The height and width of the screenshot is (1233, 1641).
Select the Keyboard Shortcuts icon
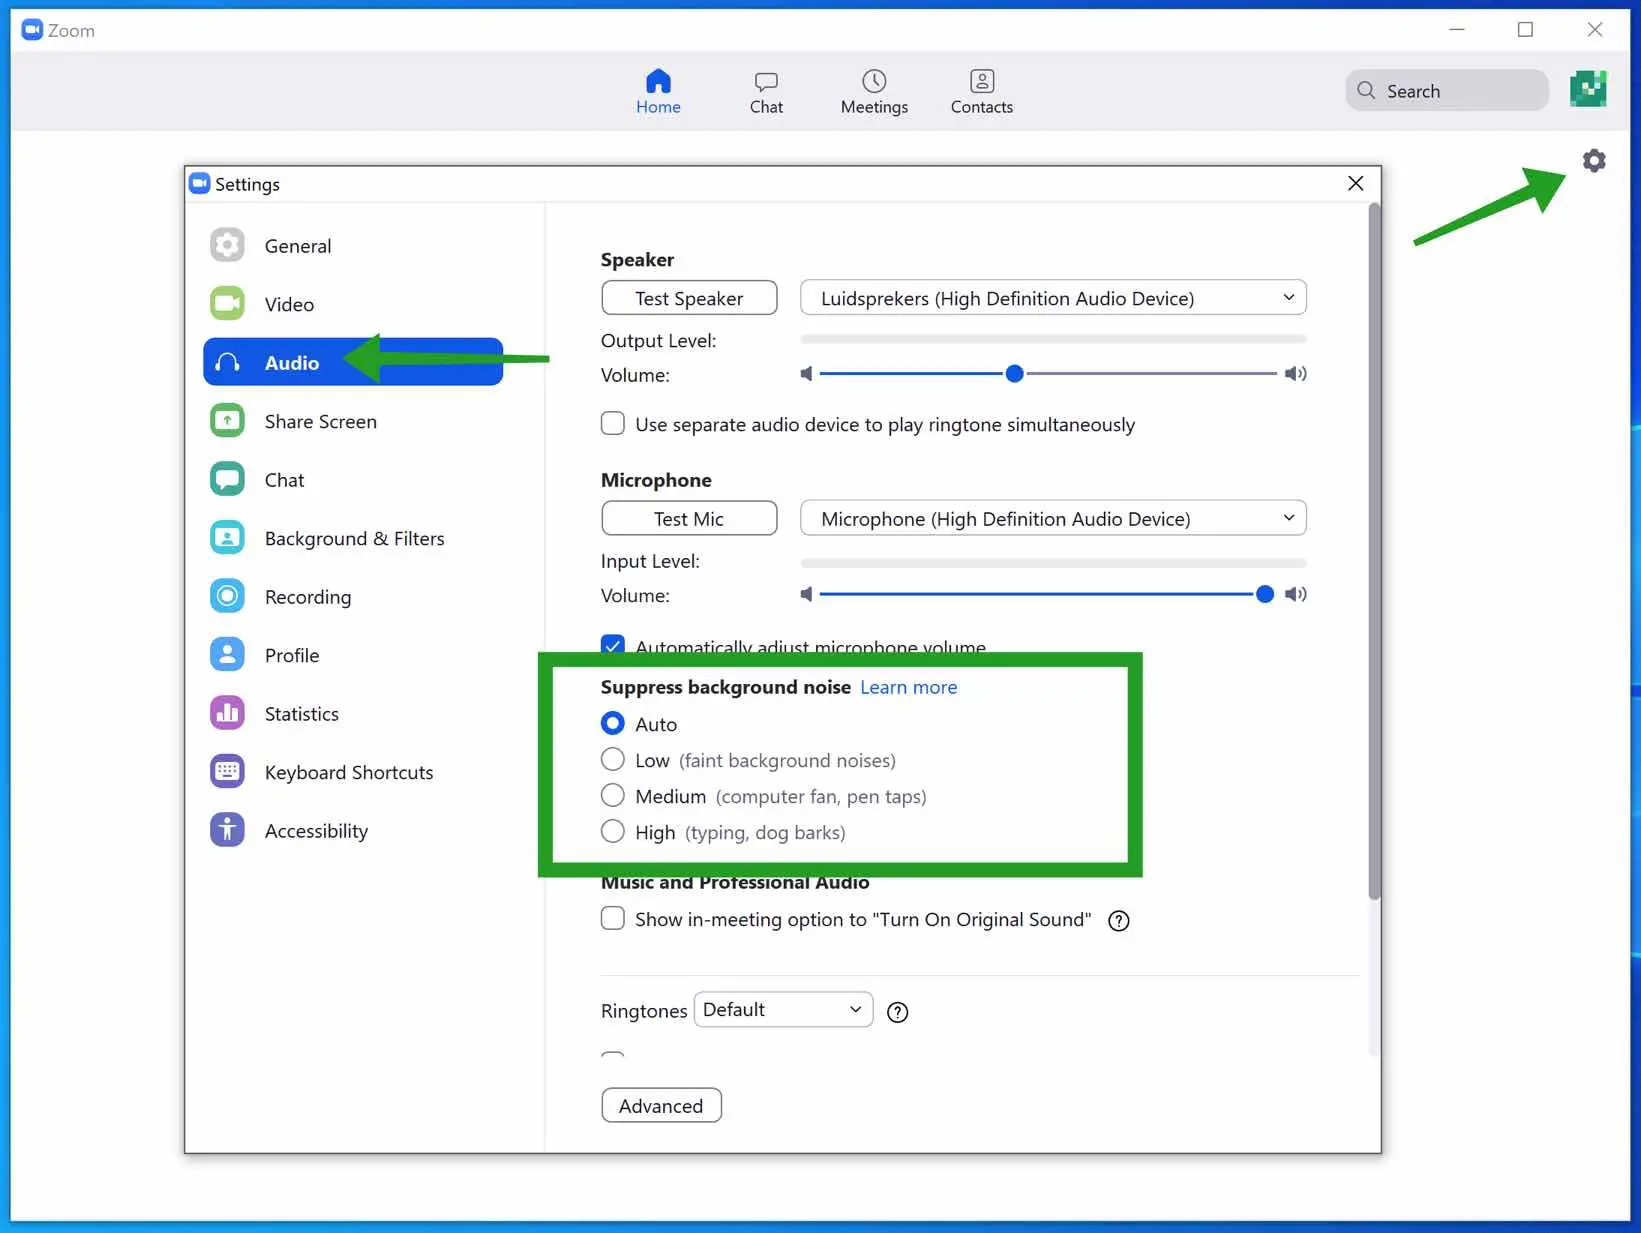pos(227,771)
